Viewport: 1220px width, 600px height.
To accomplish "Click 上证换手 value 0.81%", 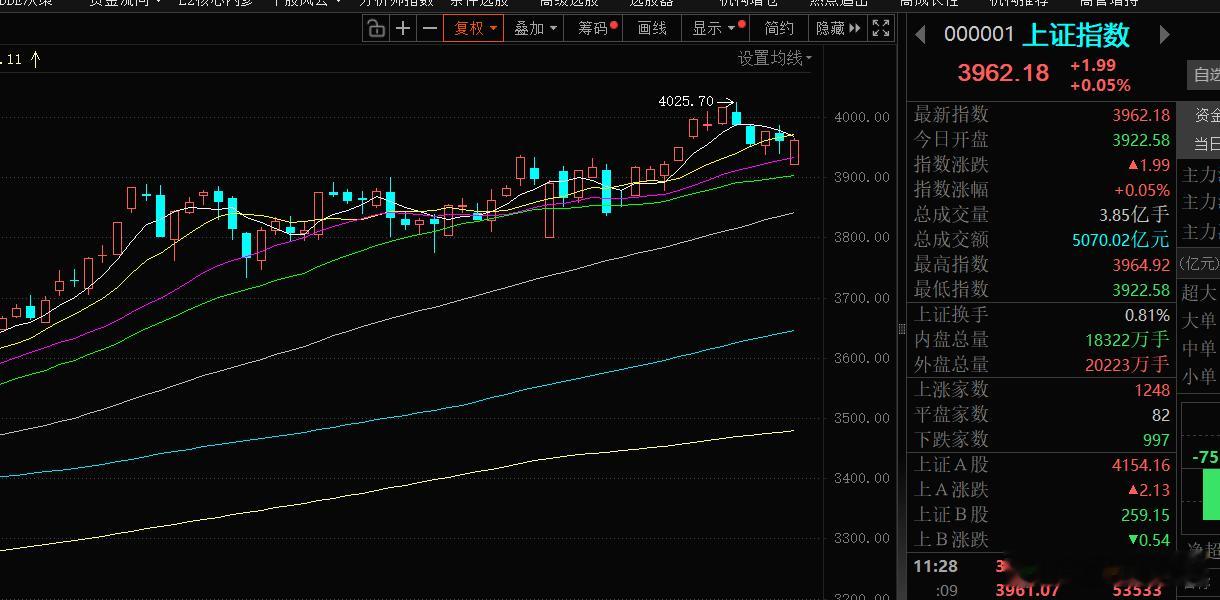I will click(x=1147, y=314).
